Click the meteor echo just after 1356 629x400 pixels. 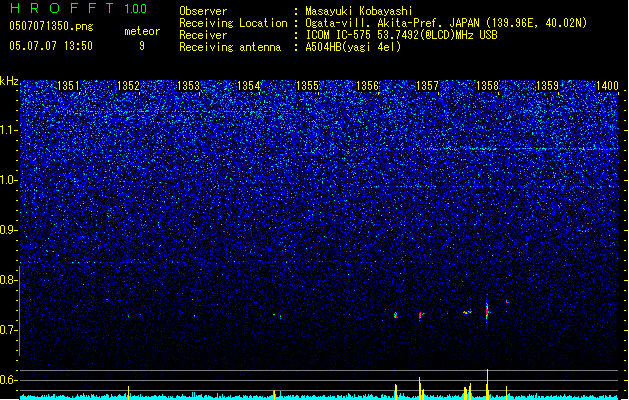[396, 315]
